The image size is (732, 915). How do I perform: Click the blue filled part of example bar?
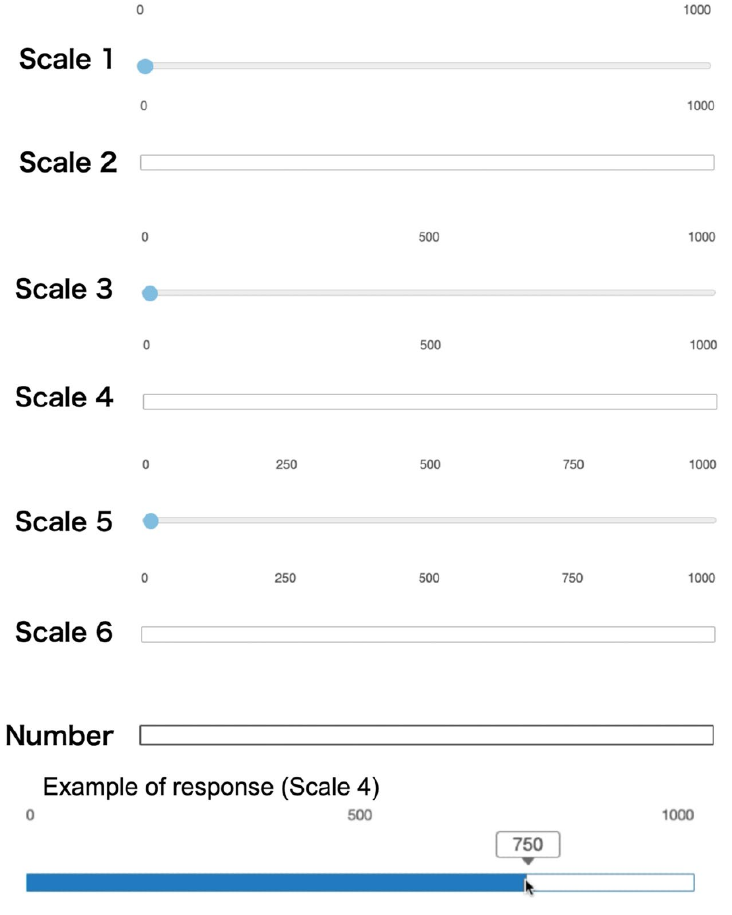pyautogui.click(x=276, y=883)
